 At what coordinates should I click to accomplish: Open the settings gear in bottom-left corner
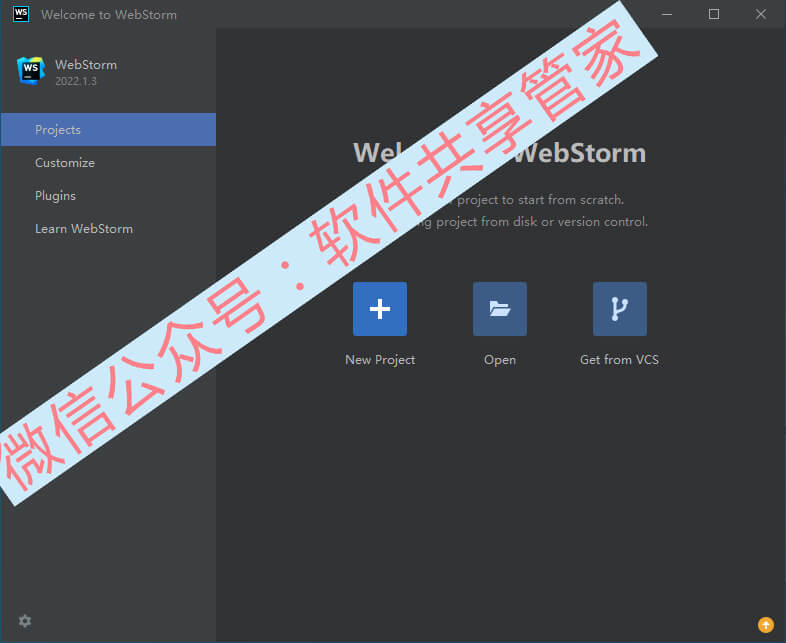[x=25, y=621]
